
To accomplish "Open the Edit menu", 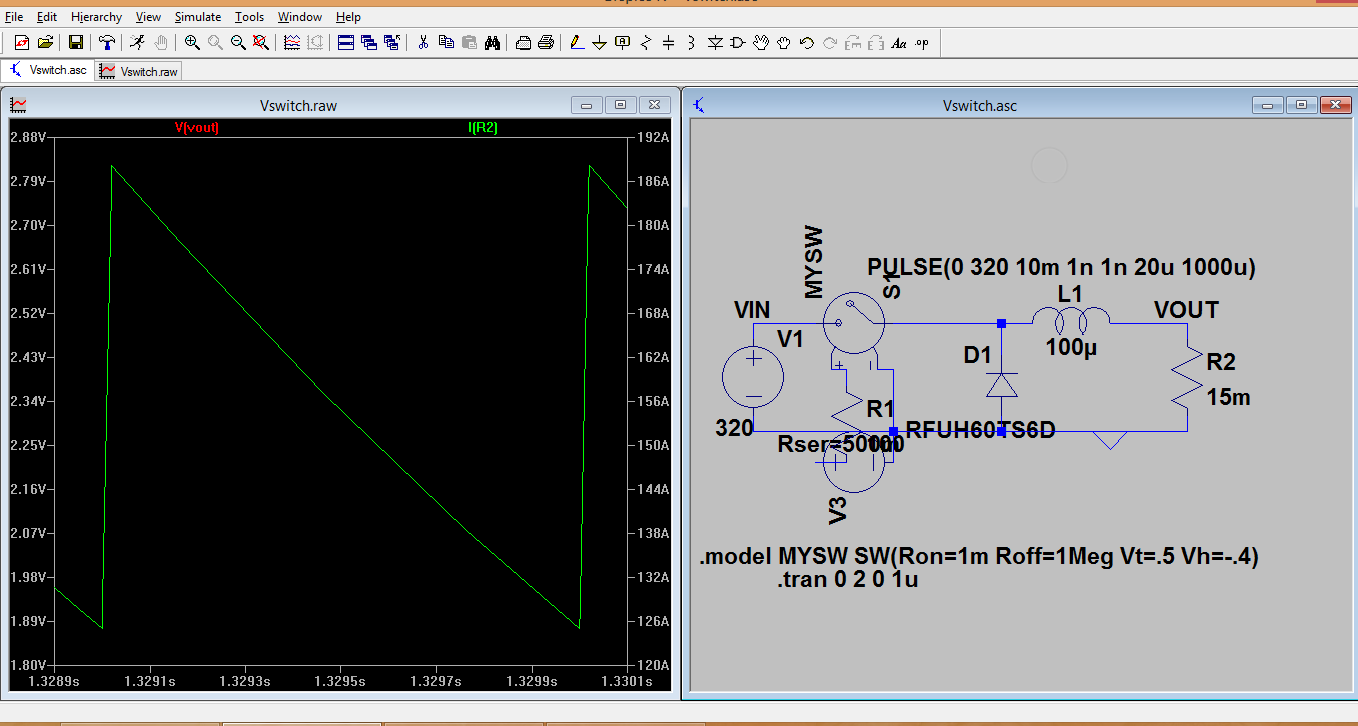I will 47,17.
